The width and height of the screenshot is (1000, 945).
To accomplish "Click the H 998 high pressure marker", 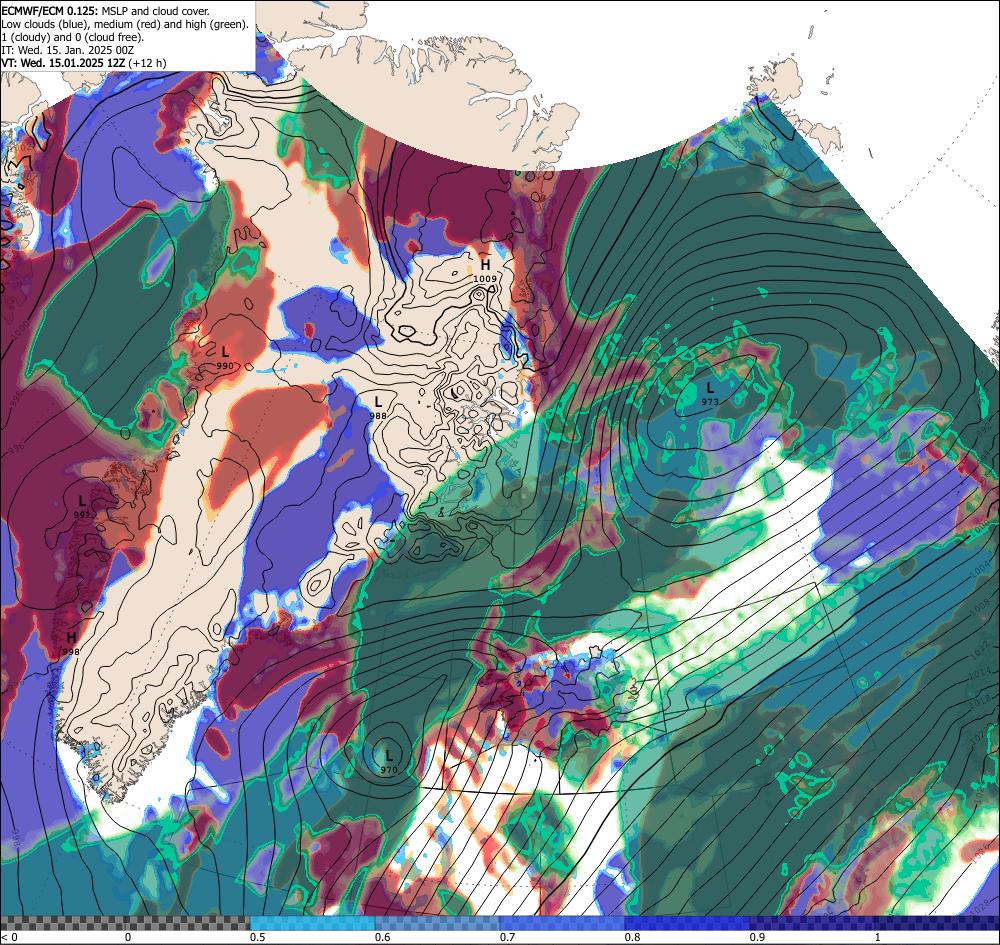I will tap(71, 643).
